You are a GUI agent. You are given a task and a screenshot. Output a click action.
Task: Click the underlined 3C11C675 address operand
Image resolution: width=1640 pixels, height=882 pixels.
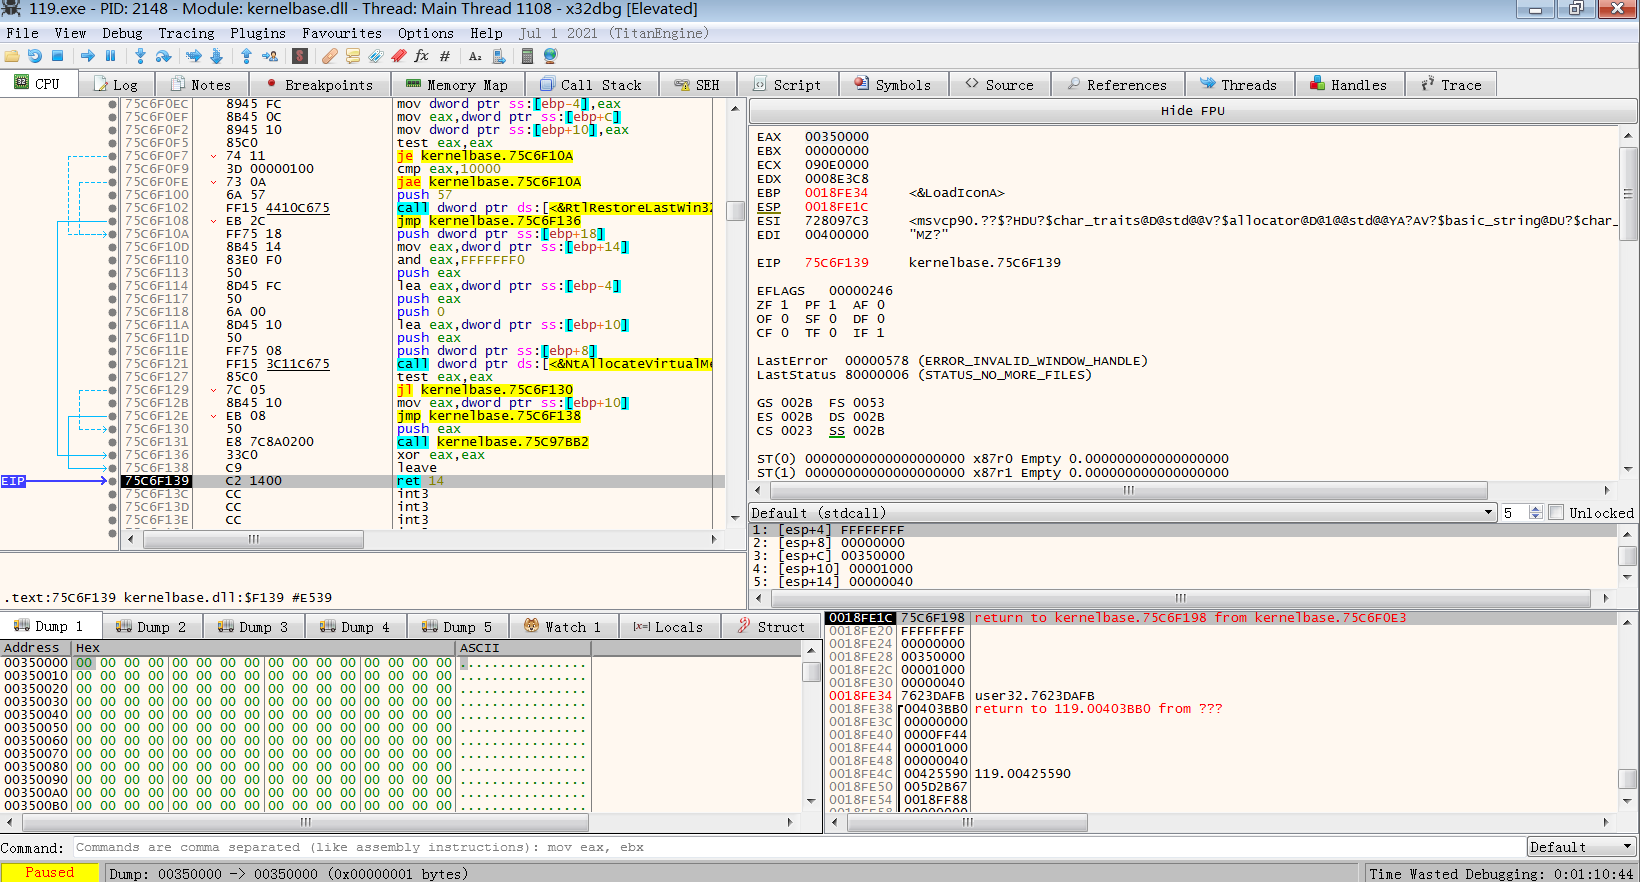298,364
